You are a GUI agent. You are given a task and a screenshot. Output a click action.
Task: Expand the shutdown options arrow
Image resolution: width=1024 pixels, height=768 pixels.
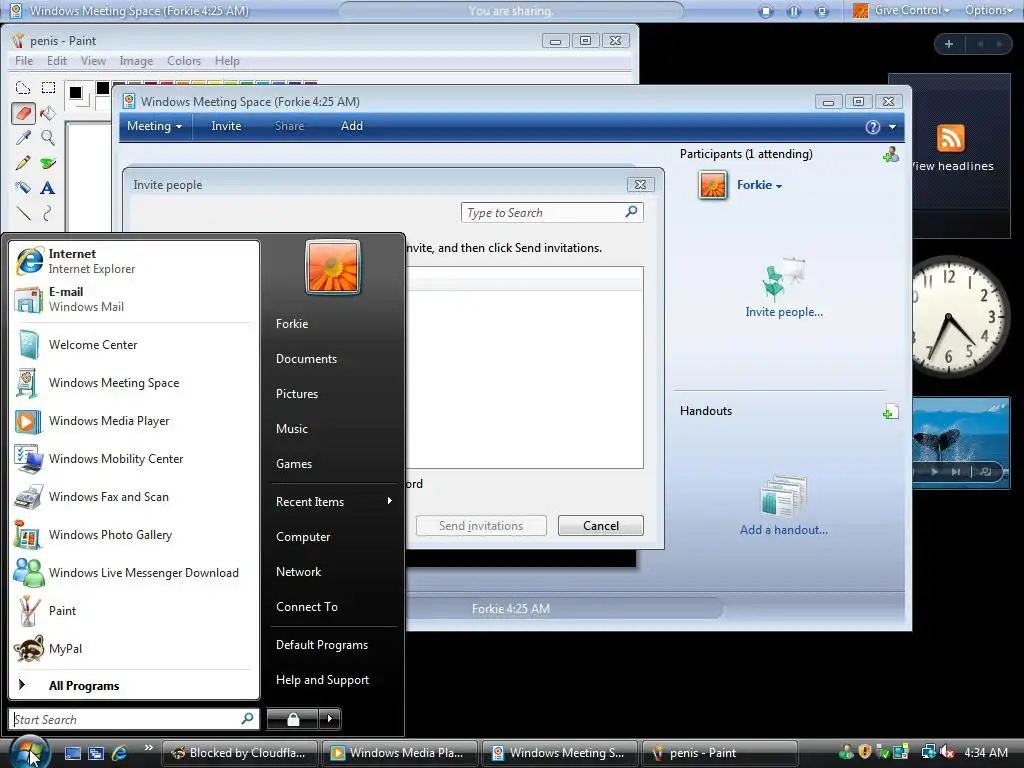pos(329,719)
